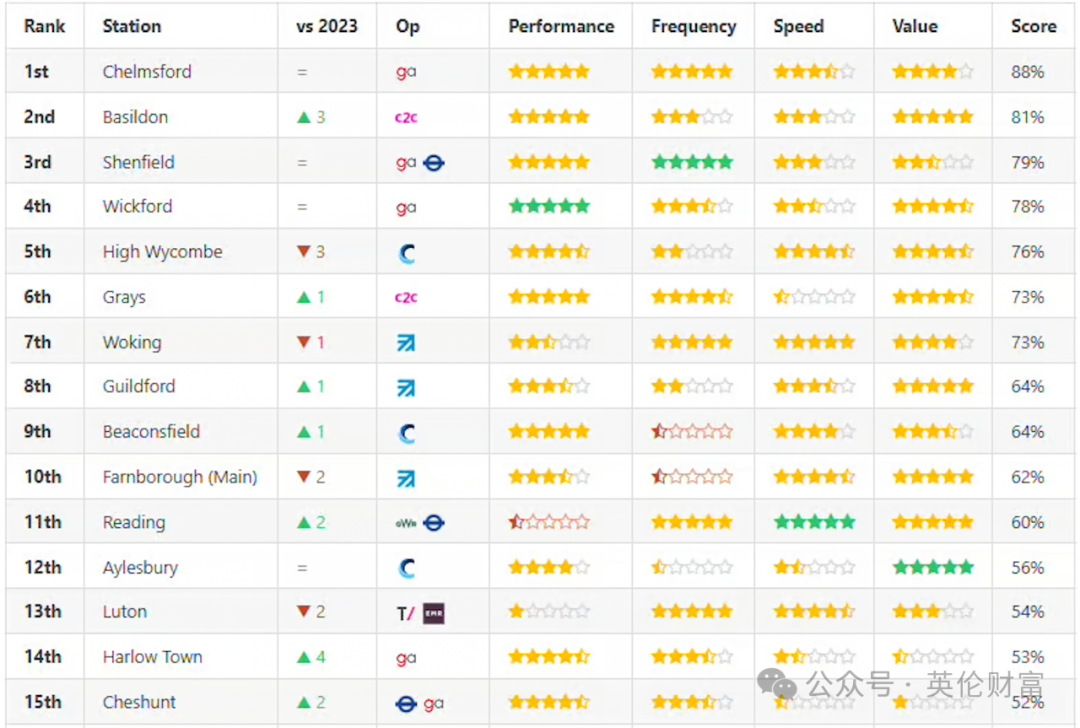Click the Frequency column header

coord(694,26)
